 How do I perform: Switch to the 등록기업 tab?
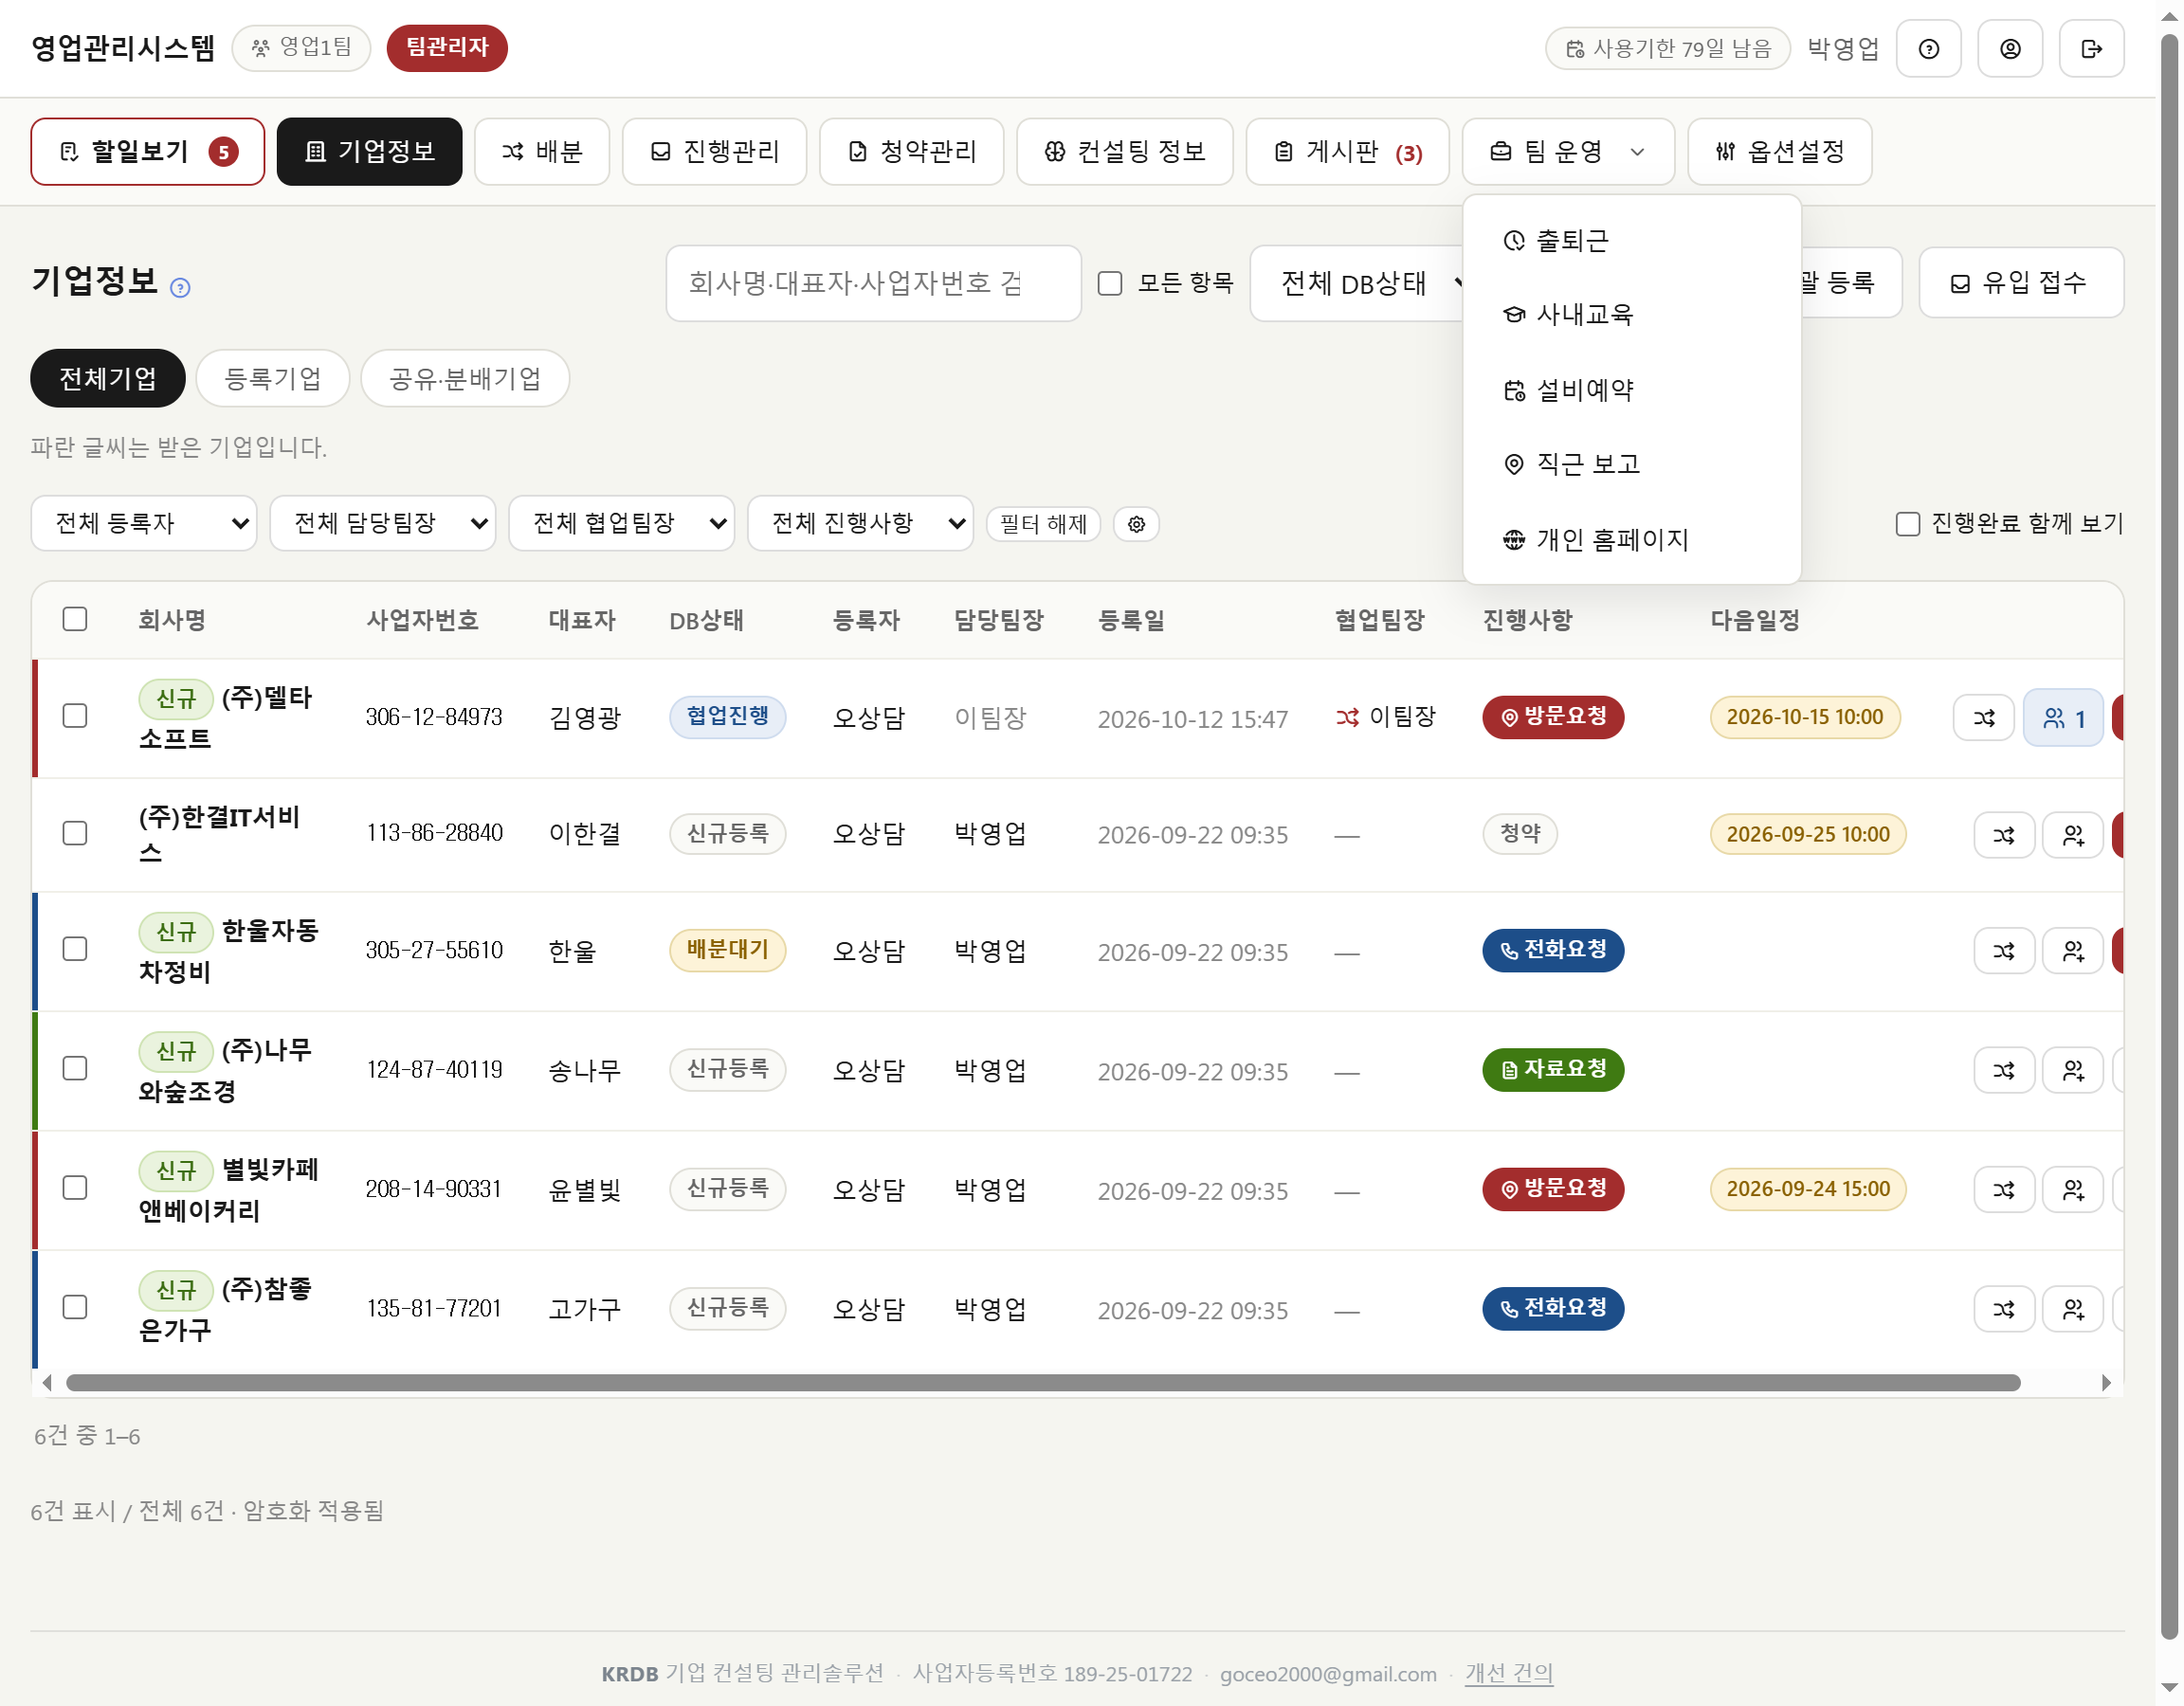273,378
